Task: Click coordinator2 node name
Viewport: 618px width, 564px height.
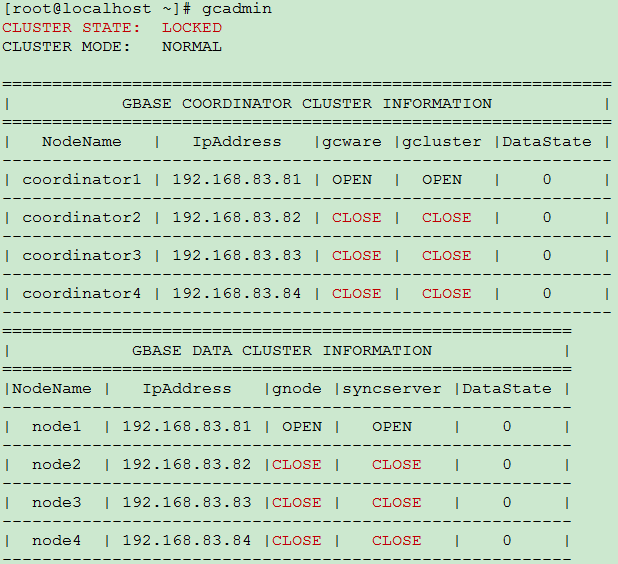Action: coord(82,218)
